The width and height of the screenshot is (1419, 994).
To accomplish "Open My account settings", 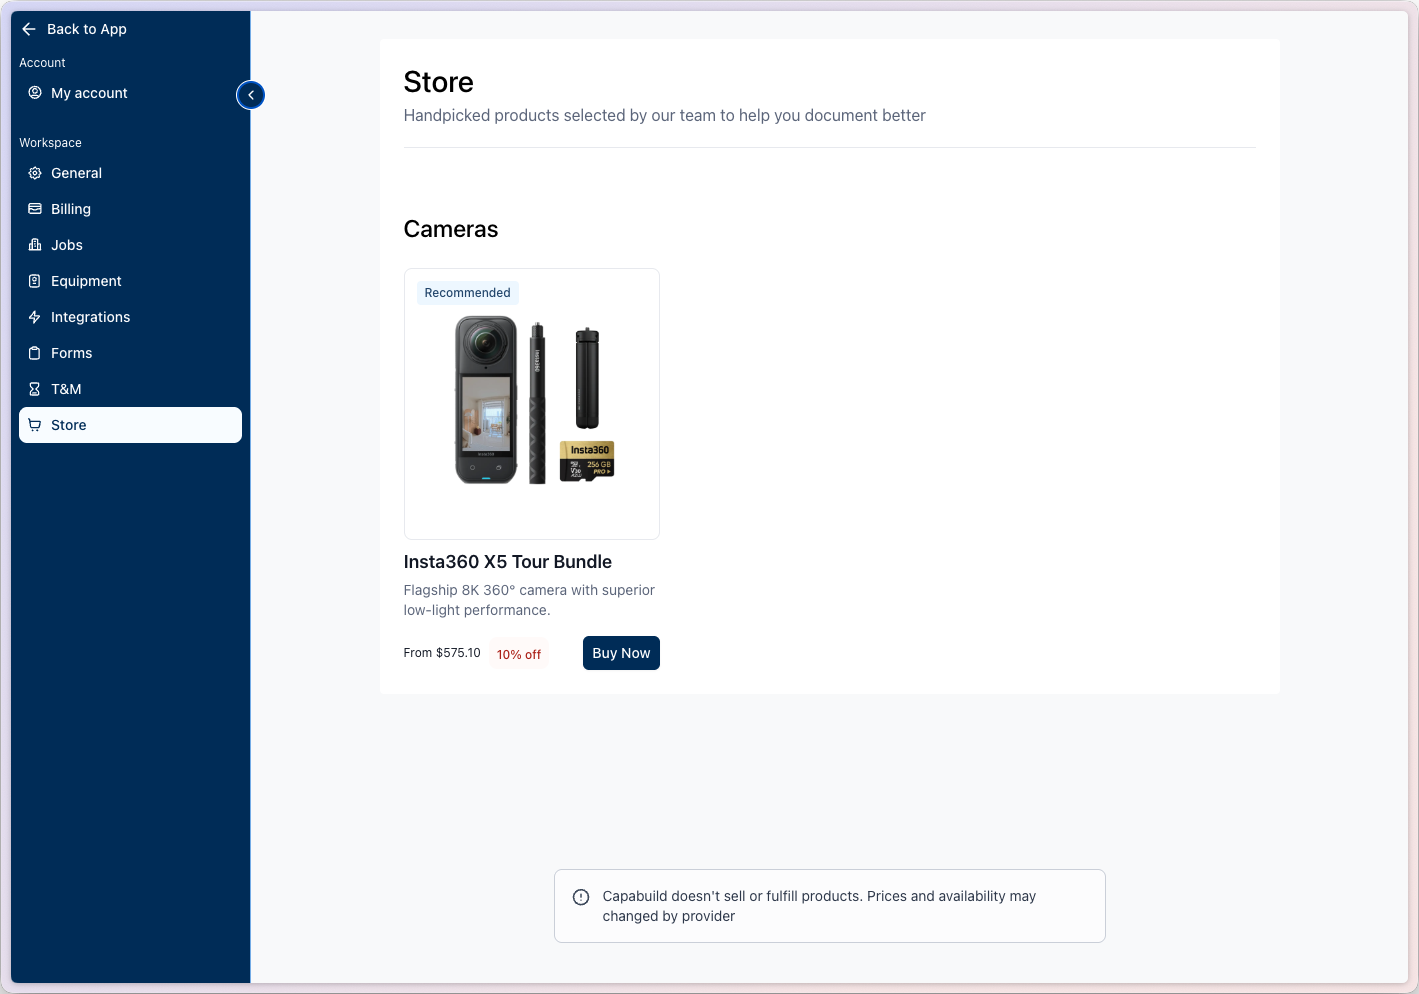I will click(x=130, y=93).
